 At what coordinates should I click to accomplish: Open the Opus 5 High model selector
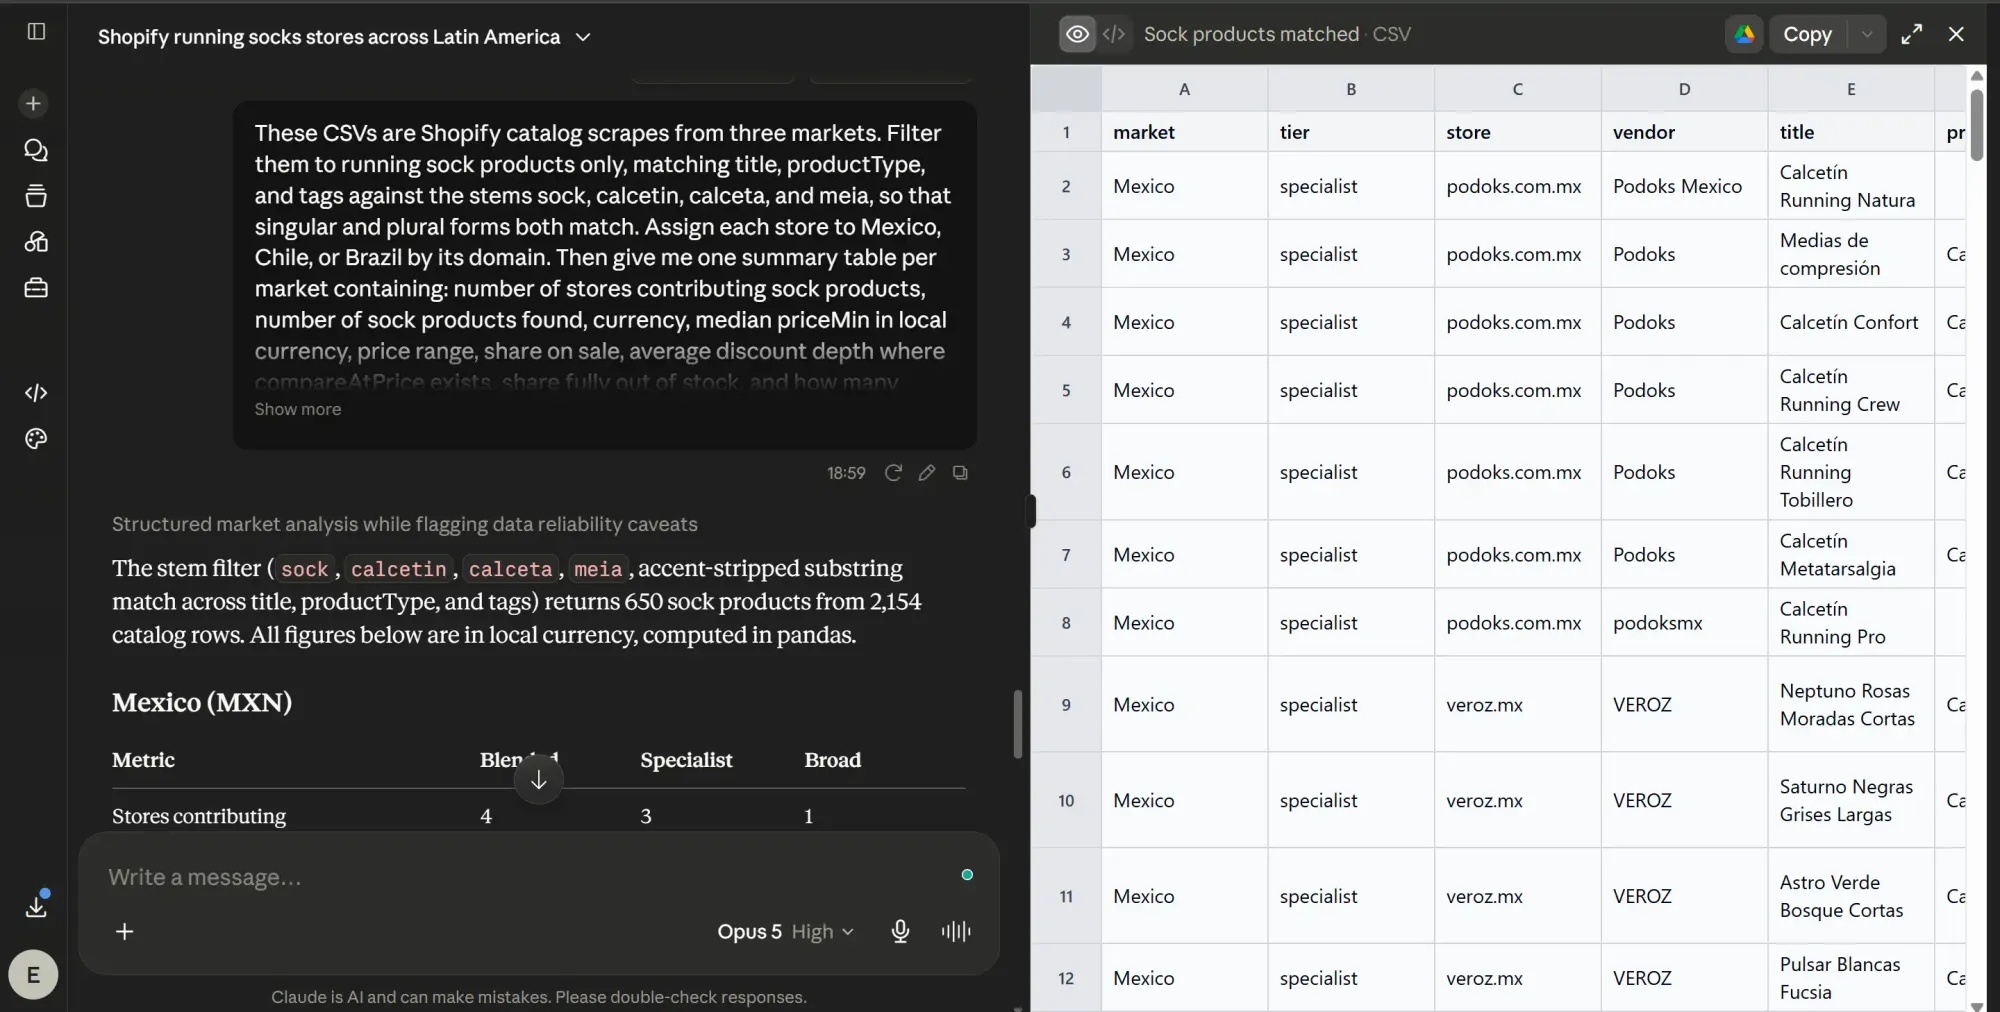786,931
